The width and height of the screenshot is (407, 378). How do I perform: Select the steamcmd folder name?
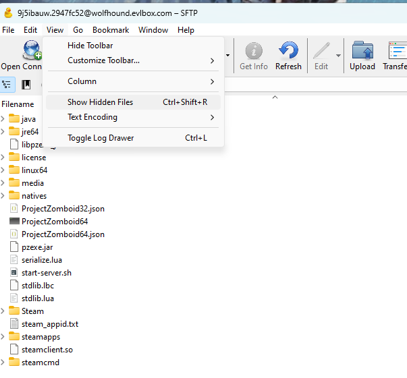pos(40,362)
